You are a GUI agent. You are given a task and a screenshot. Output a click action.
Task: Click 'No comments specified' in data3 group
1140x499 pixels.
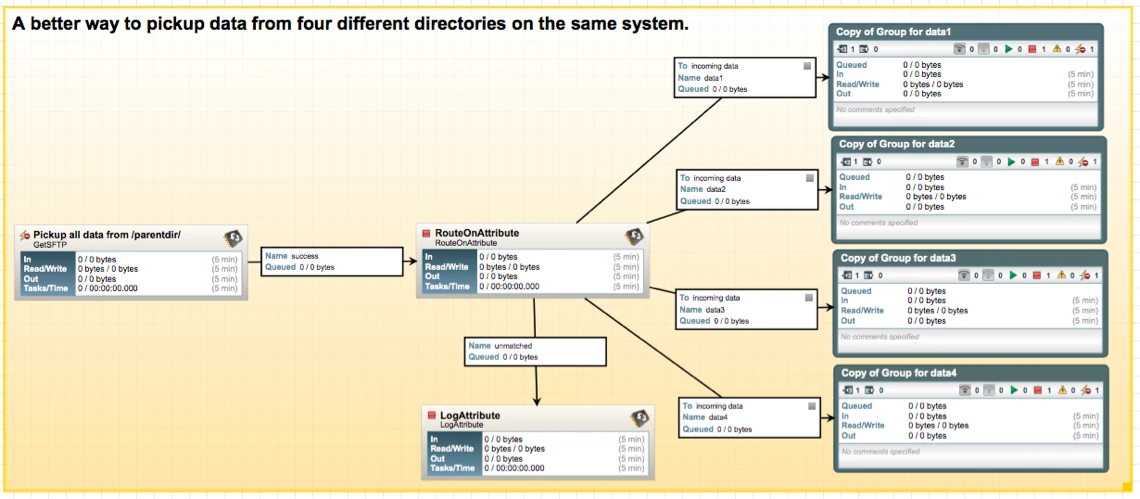pos(880,337)
